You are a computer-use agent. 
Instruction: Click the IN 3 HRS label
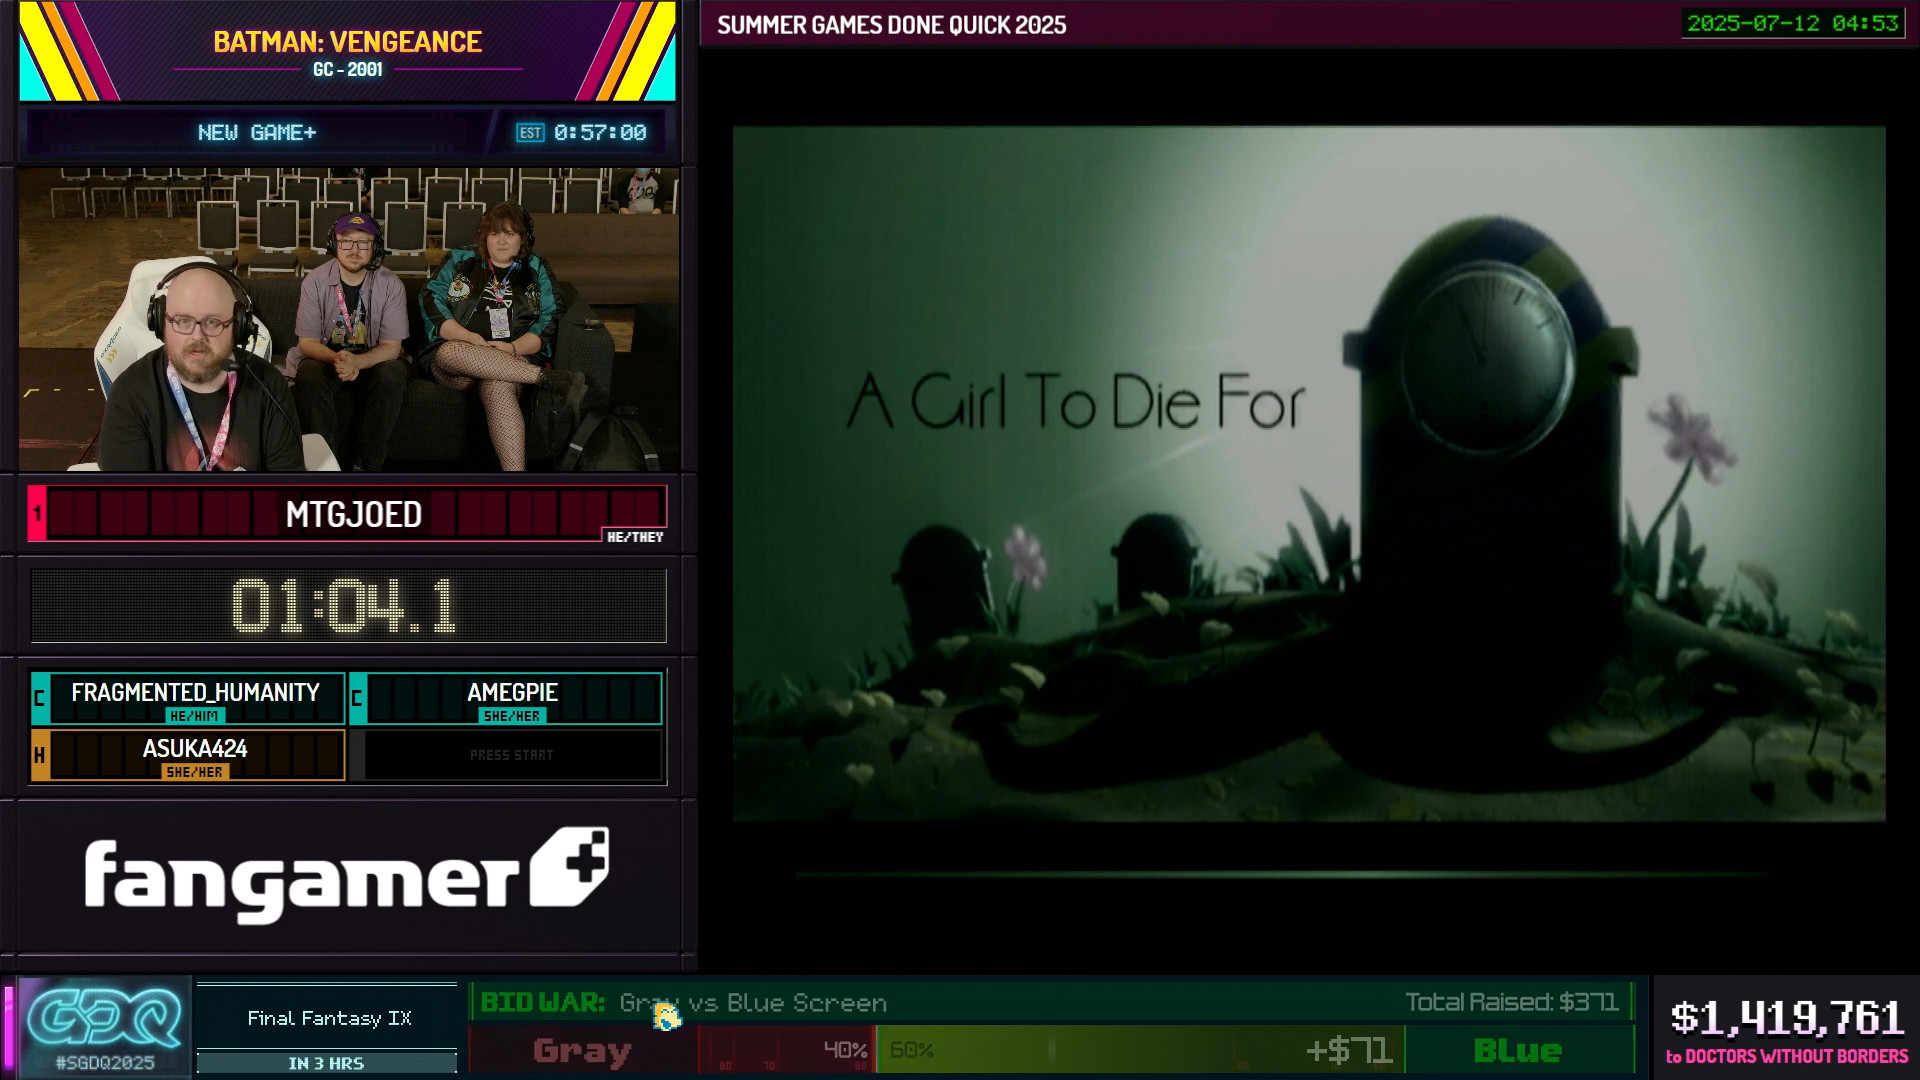click(326, 1063)
